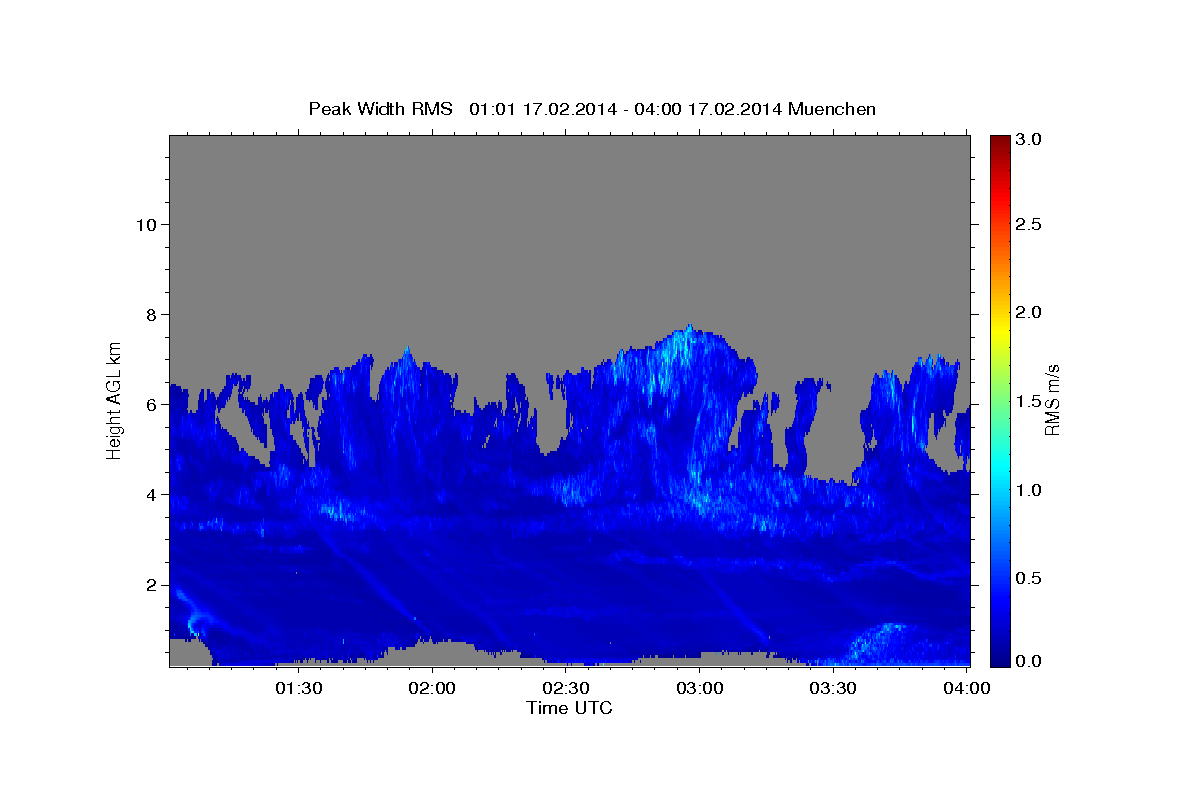Click the colorbar value 3.0
The image size is (1200, 800).
(1030, 139)
